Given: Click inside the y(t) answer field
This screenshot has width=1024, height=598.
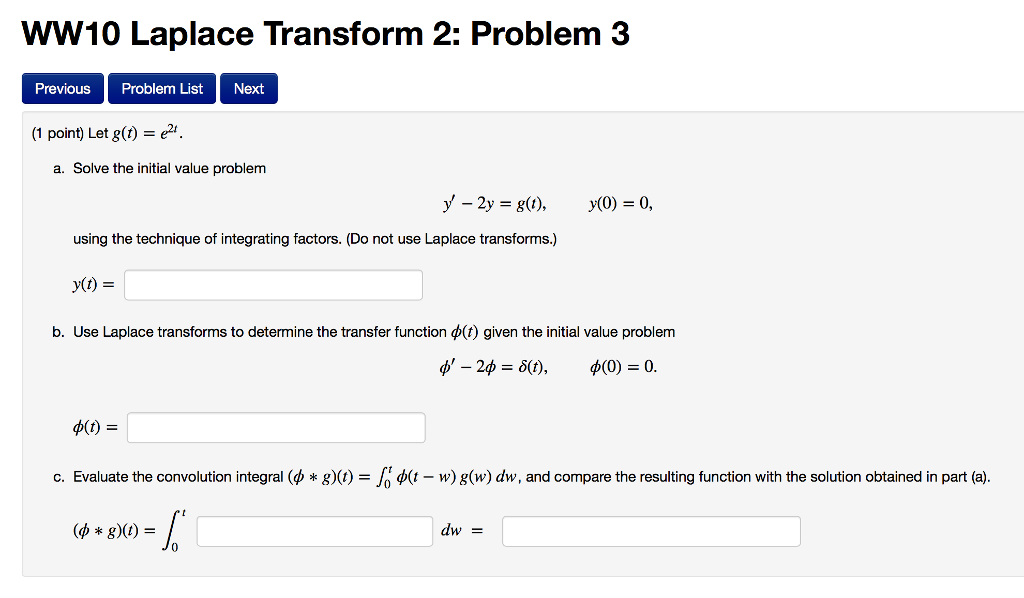Looking at the screenshot, I should (x=273, y=284).
